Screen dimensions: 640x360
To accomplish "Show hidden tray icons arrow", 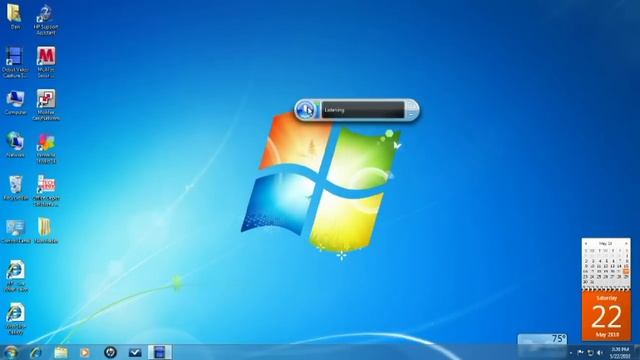I will [x=571, y=353].
